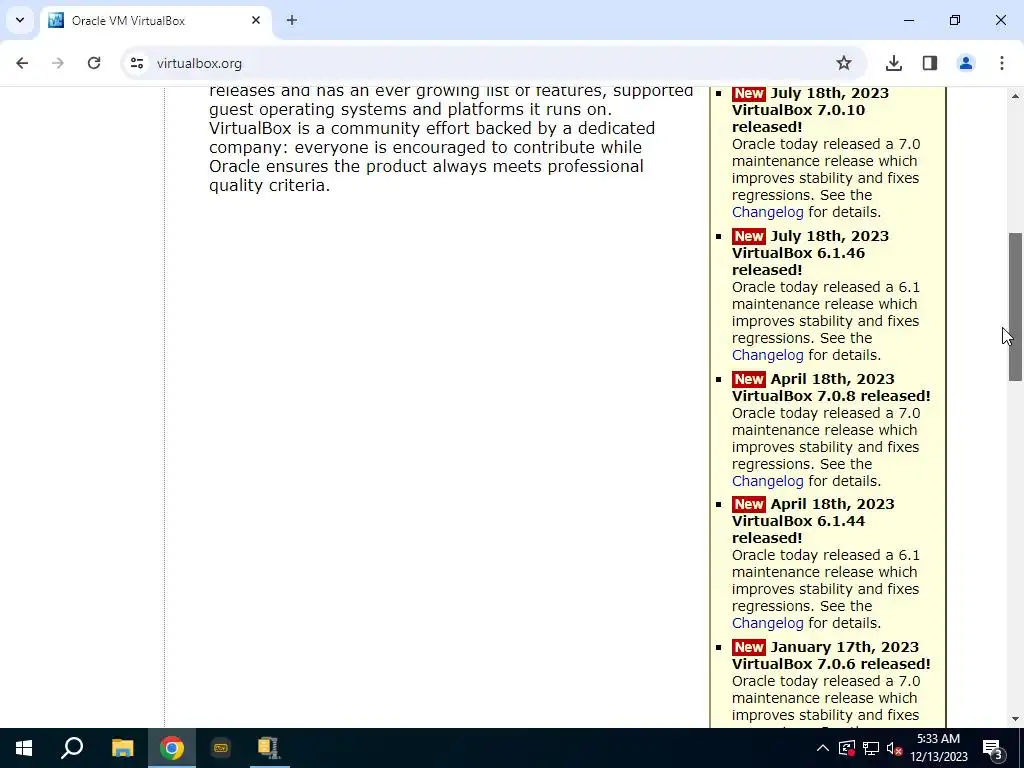Open Chrome side panel
Screen dimensions: 1024x768
pos(930,63)
